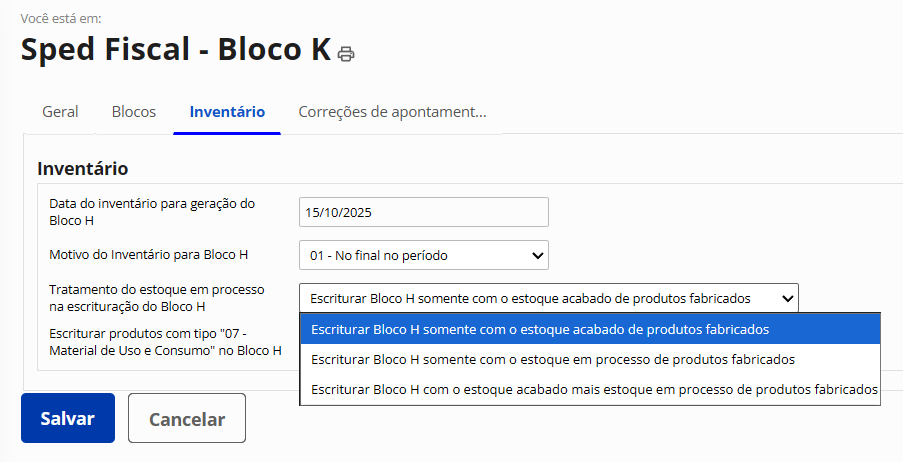Click the Cancelar button
The width and height of the screenshot is (903, 462).
(187, 418)
